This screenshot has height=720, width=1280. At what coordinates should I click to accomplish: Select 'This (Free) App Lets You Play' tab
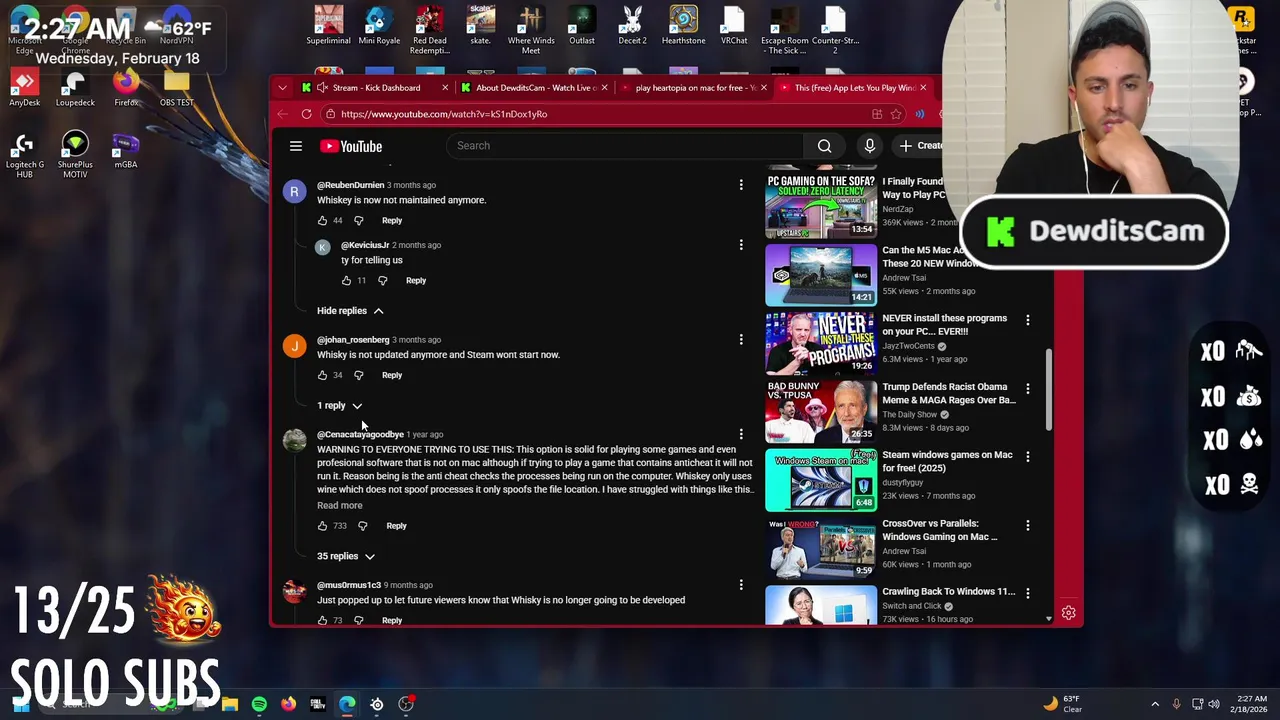click(x=855, y=88)
